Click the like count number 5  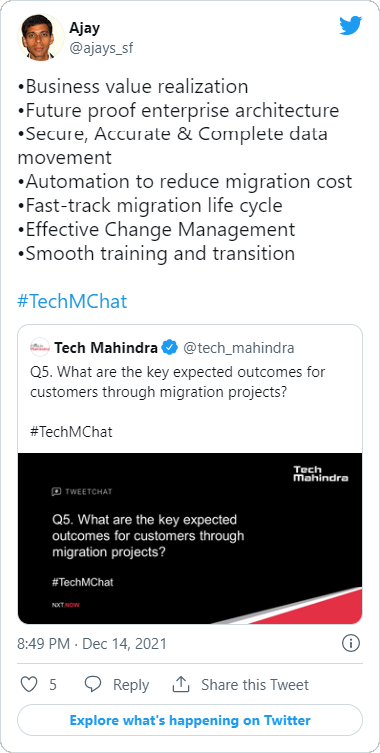pyautogui.click(x=53, y=685)
